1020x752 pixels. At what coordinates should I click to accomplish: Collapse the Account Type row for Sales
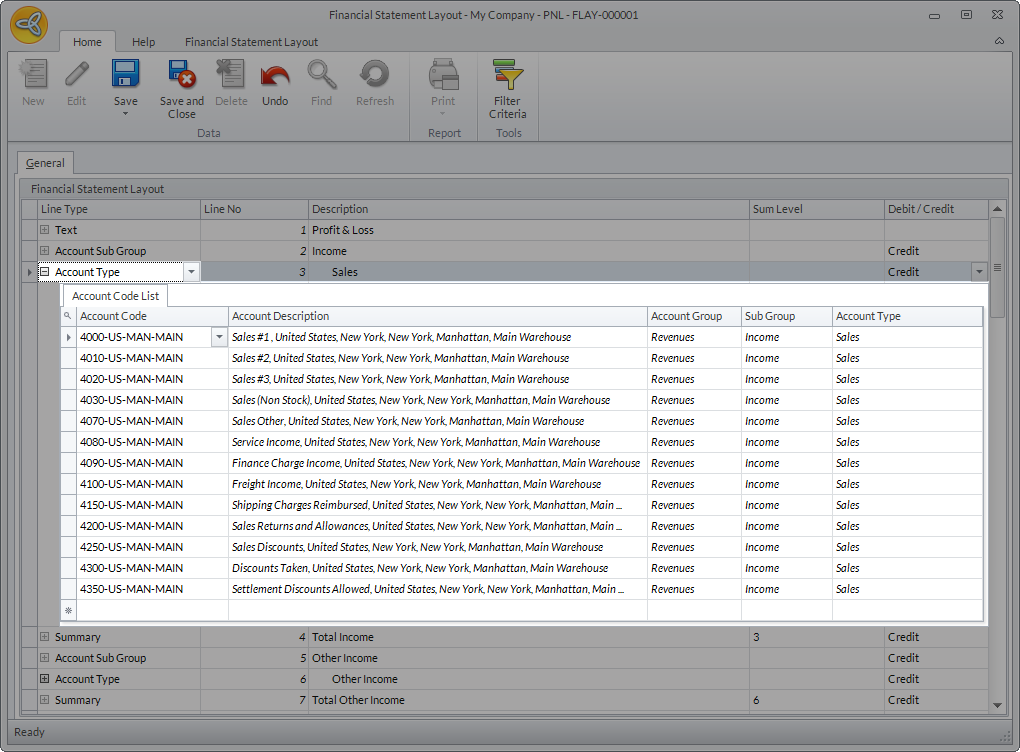(x=44, y=272)
